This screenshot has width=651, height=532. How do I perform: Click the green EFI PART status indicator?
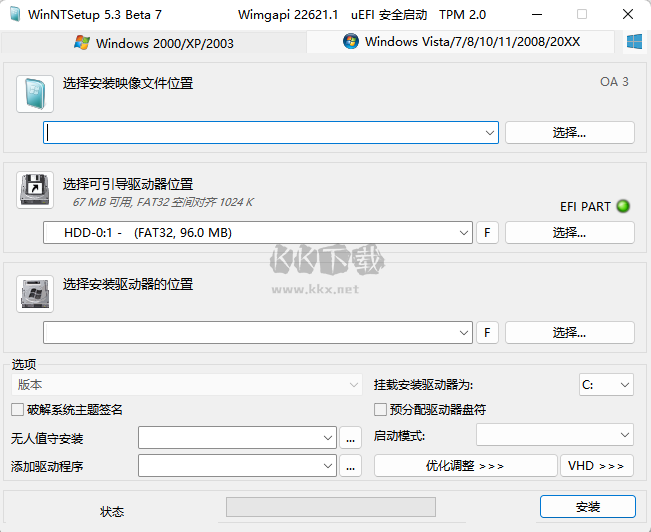point(623,206)
